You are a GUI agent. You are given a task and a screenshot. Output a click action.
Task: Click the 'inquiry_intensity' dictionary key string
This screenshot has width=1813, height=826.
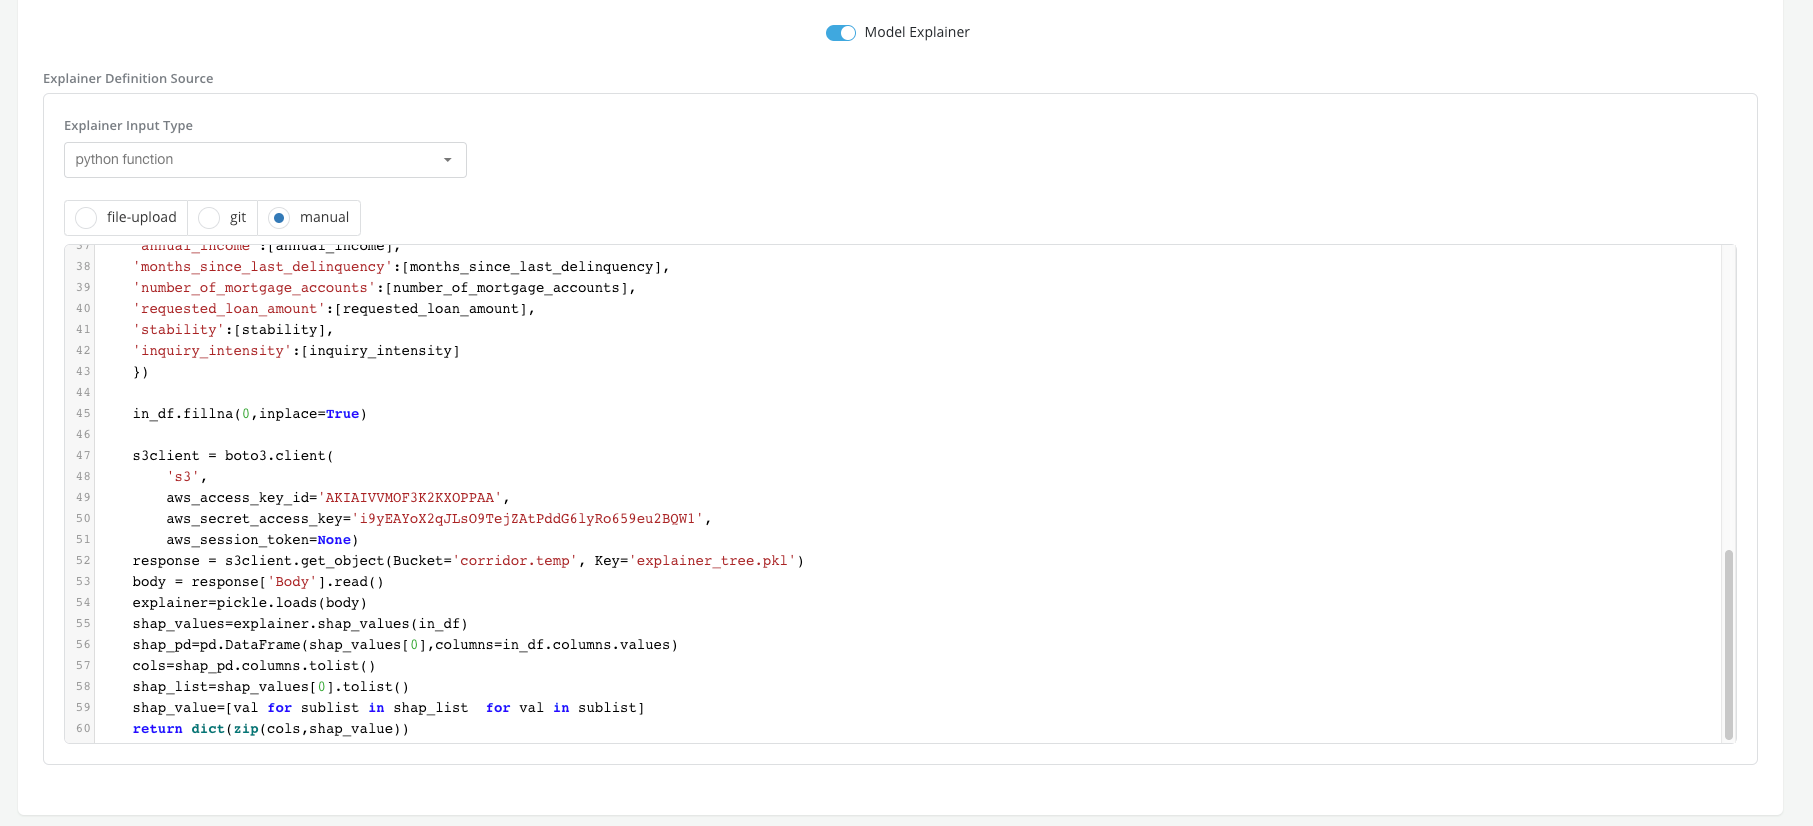pyautogui.click(x=212, y=351)
